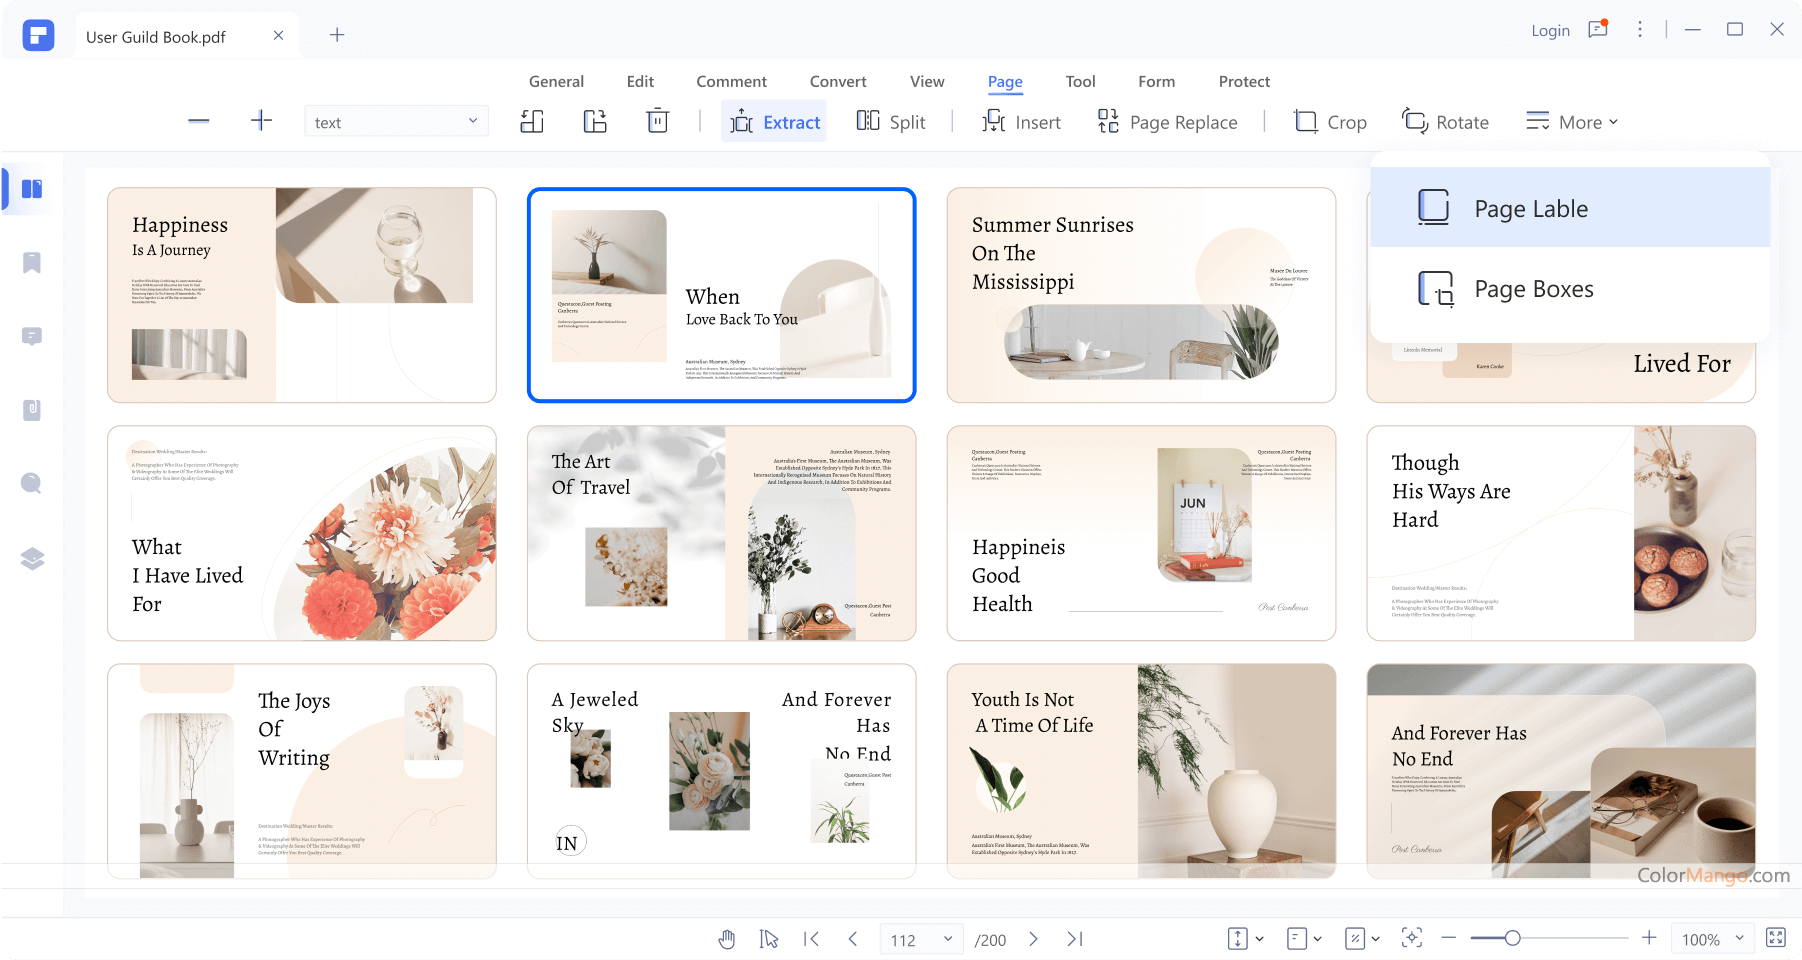Select the Crop page tool
Screen dimensions: 1802x960
[x=1330, y=121]
